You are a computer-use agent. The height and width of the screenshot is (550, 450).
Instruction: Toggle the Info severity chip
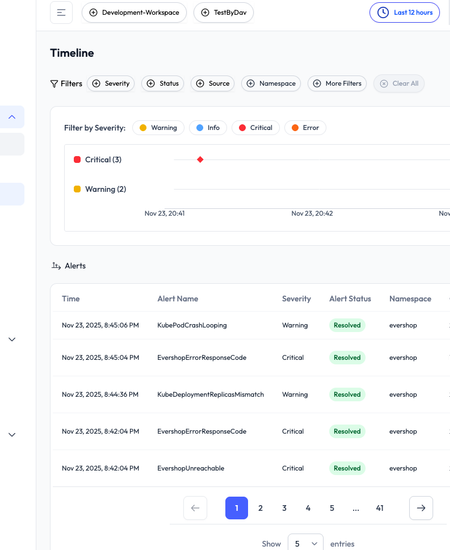(208, 128)
